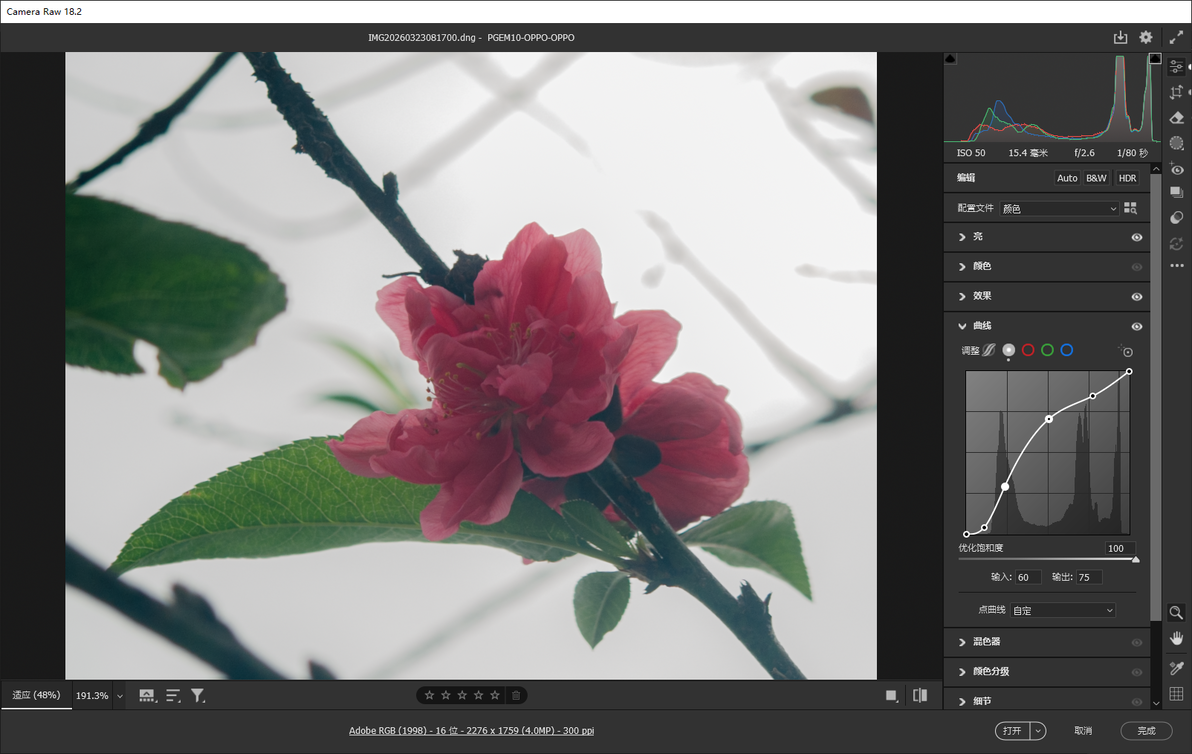Expand the 细节 panel

tap(962, 702)
